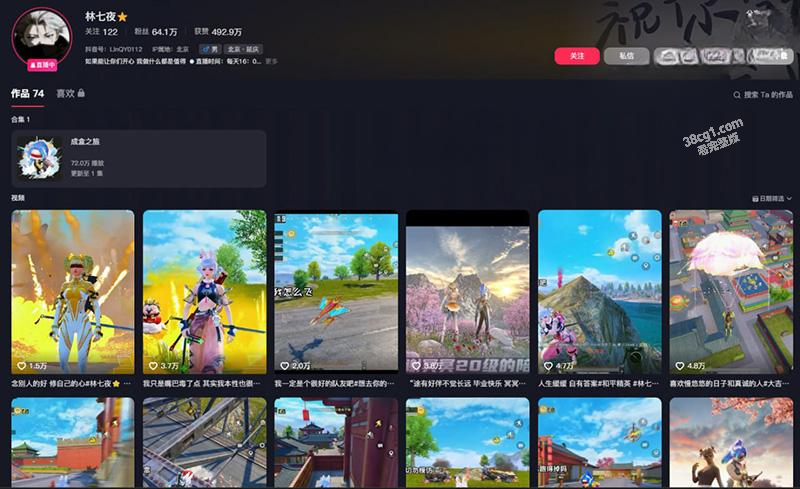Click the search magnifier icon
800x489 pixels.
[737, 95]
